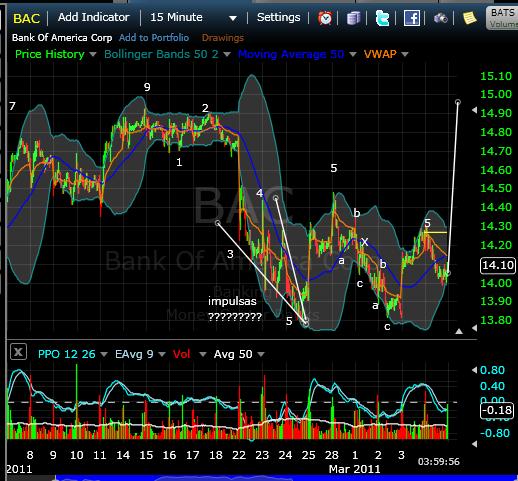Click the alarm clock alert icon
The width and height of the screenshot is (518, 481).
coord(325,18)
